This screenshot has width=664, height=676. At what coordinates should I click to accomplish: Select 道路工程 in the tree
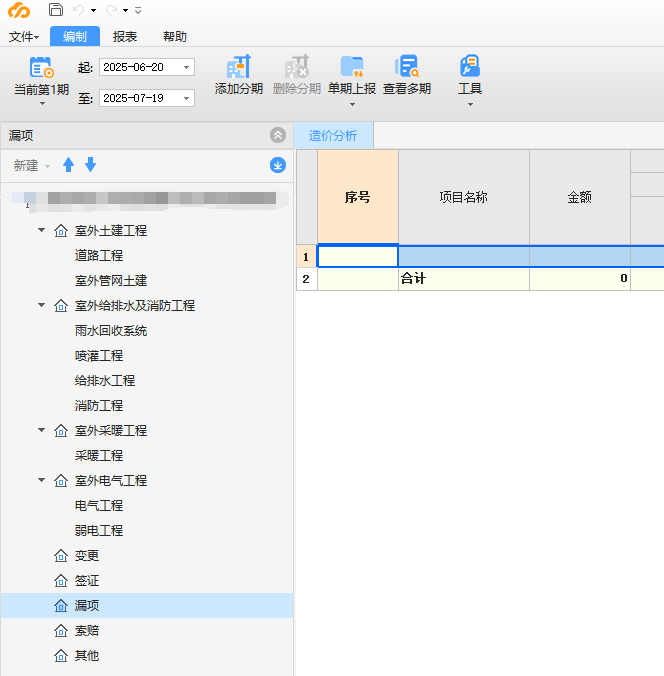coord(99,256)
